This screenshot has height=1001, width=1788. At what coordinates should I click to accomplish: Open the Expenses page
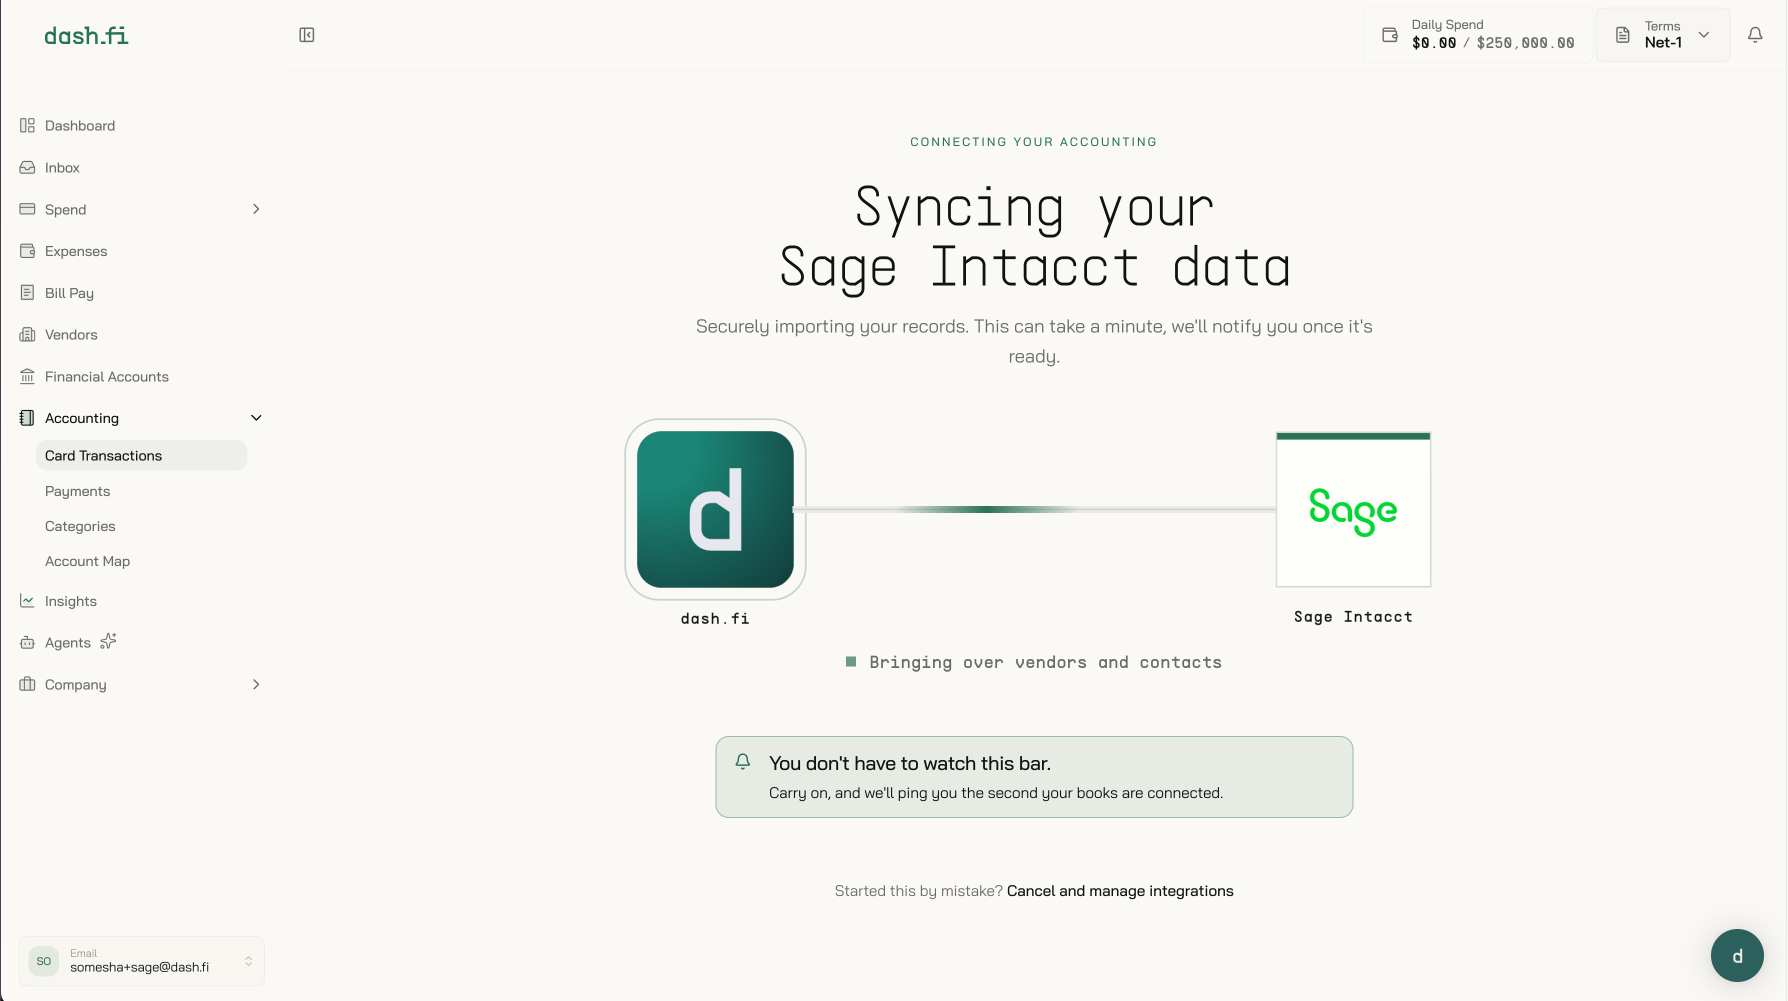tap(76, 251)
